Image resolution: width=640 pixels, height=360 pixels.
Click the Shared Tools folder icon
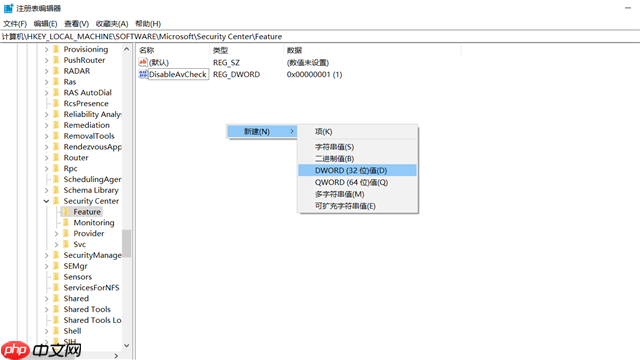click(56, 309)
